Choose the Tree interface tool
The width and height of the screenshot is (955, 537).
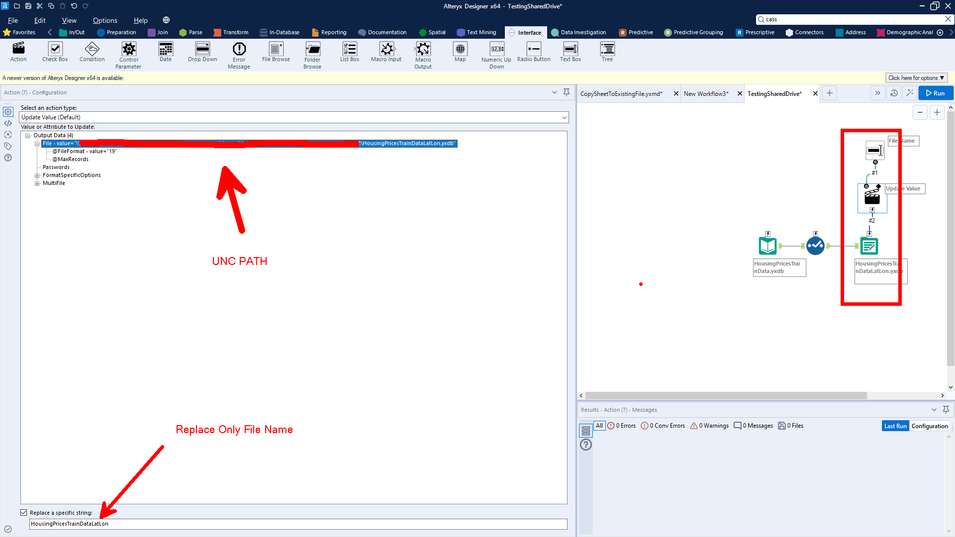click(x=607, y=52)
